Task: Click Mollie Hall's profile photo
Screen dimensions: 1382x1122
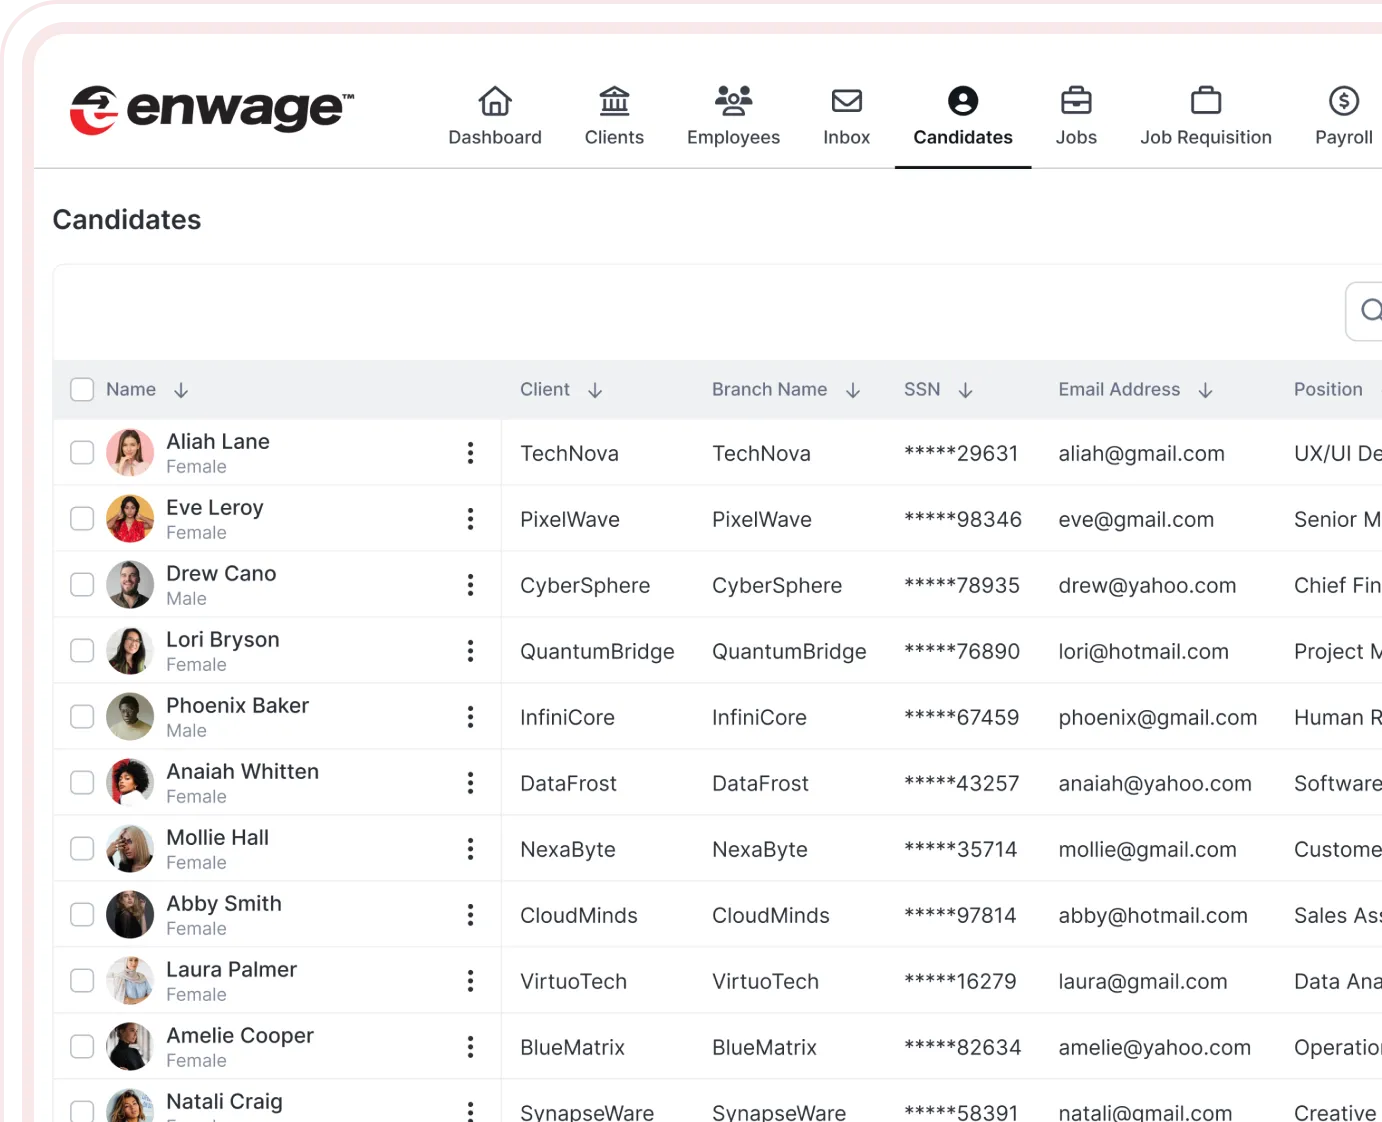Action: [x=130, y=849]
